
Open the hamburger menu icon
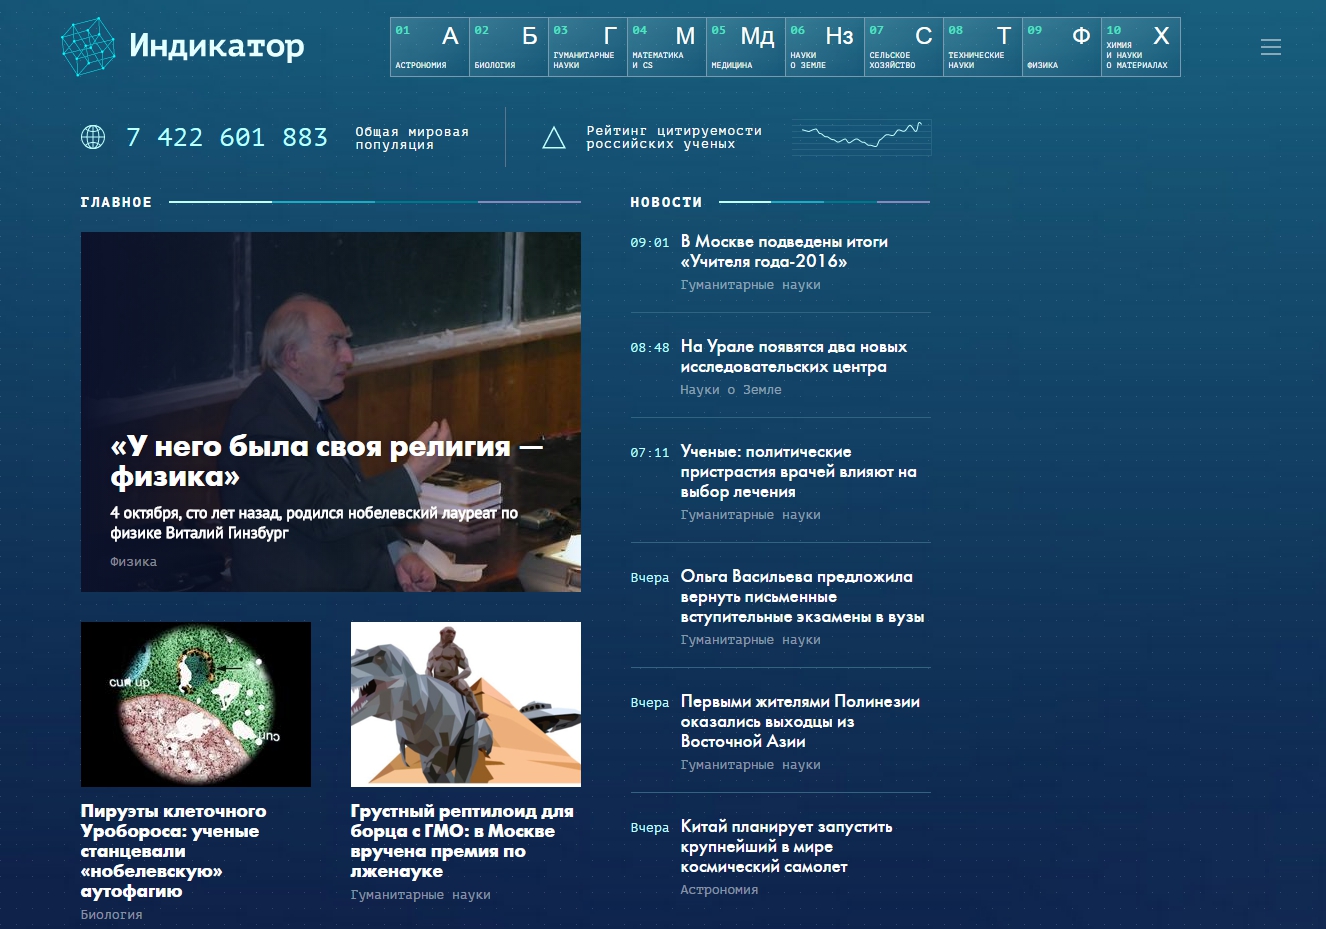[x=1271, y=47]
